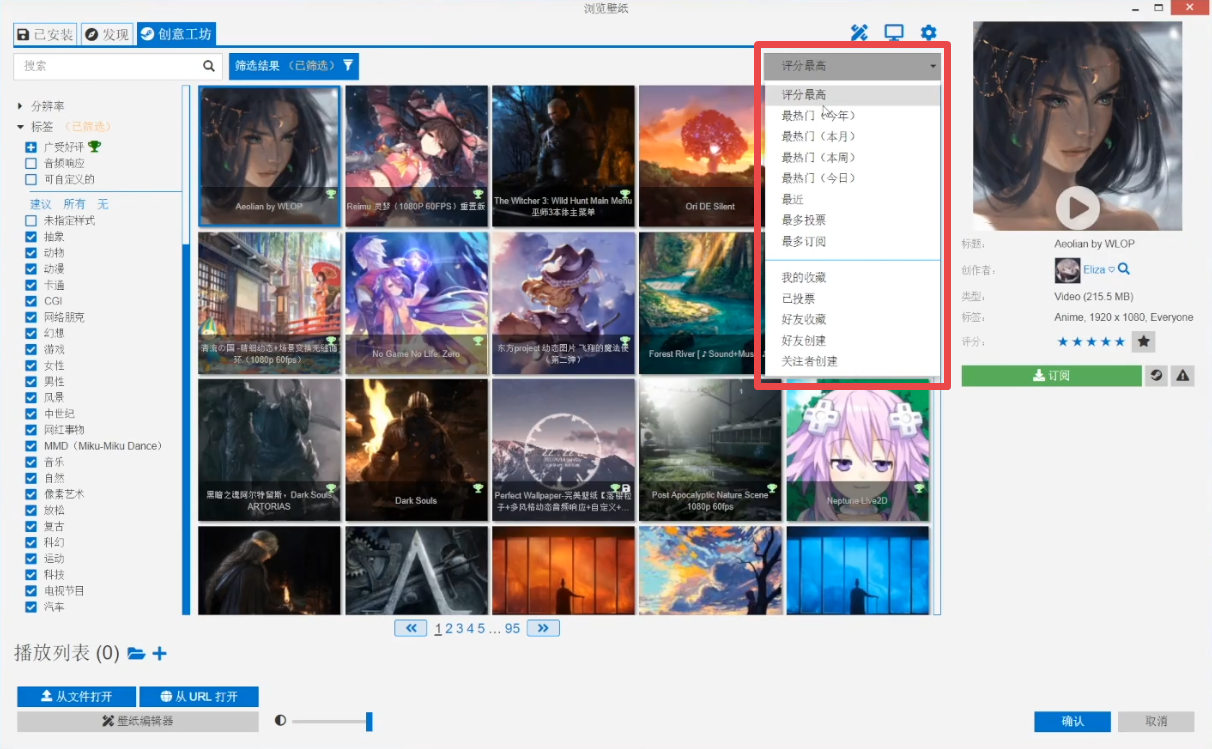This screenshot has height=749, width=1212.
Task: Select 最热门（本月）sort option
Action: (852, 137)
